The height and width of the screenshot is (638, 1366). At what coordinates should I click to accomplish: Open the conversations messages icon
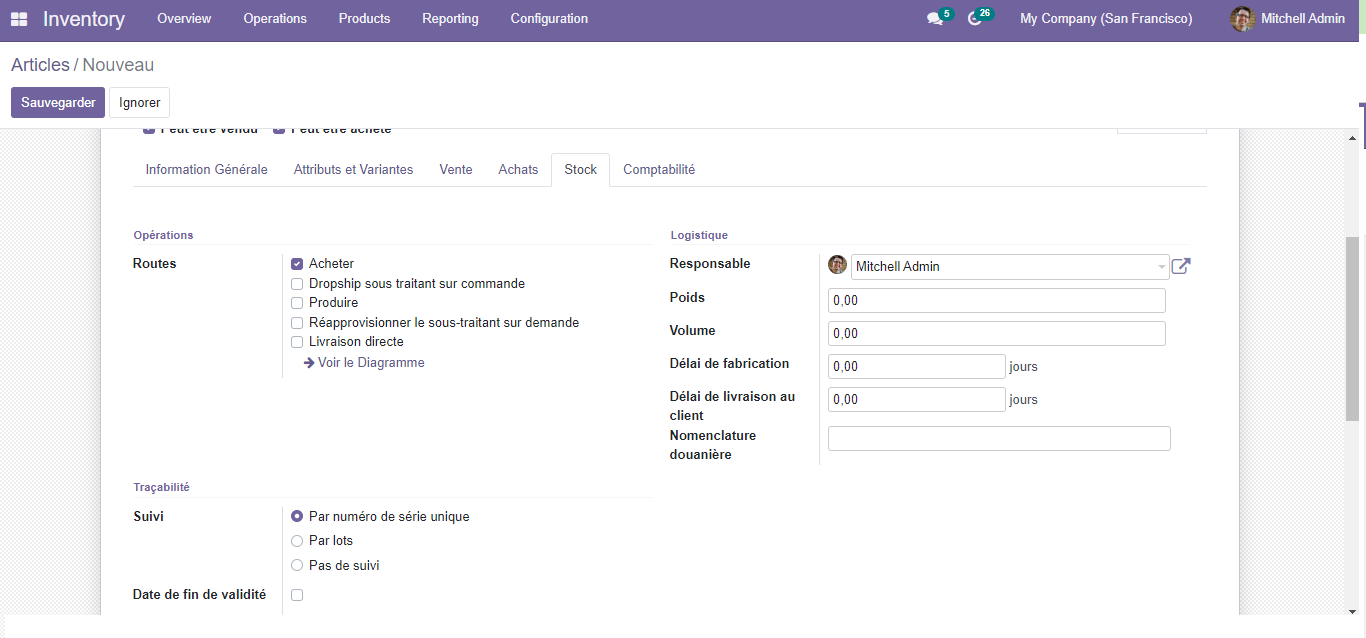935,19
